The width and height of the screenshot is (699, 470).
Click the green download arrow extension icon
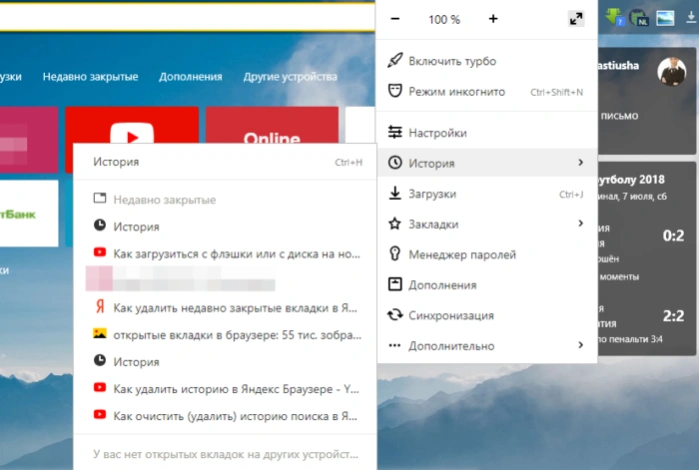click(615, 17)
